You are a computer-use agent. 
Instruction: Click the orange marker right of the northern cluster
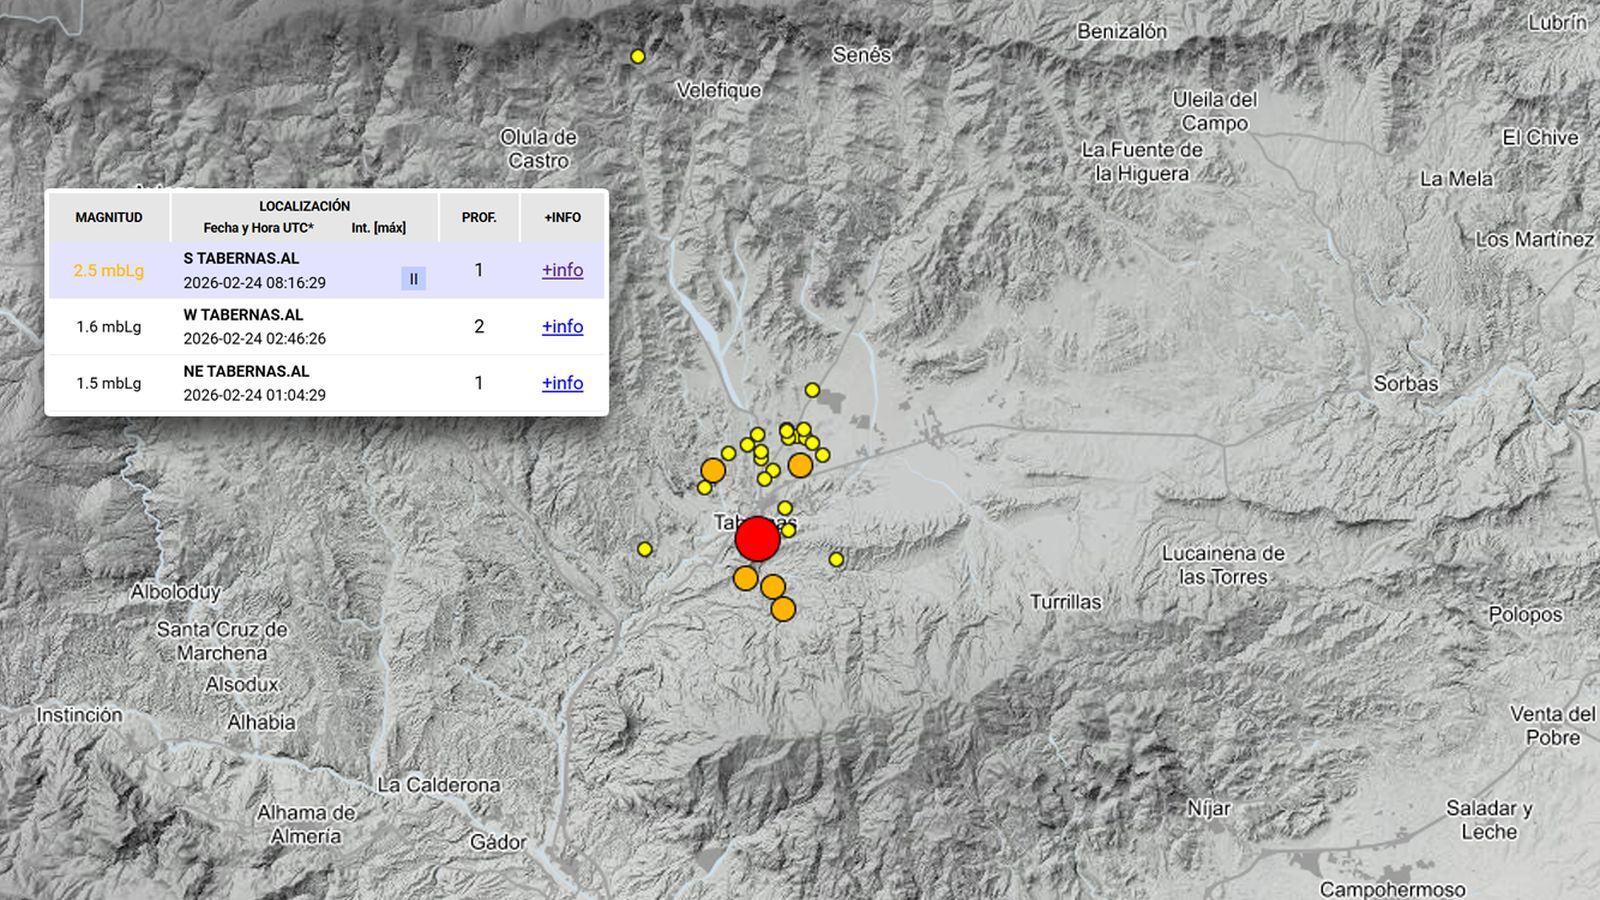[x=799, y=467]
